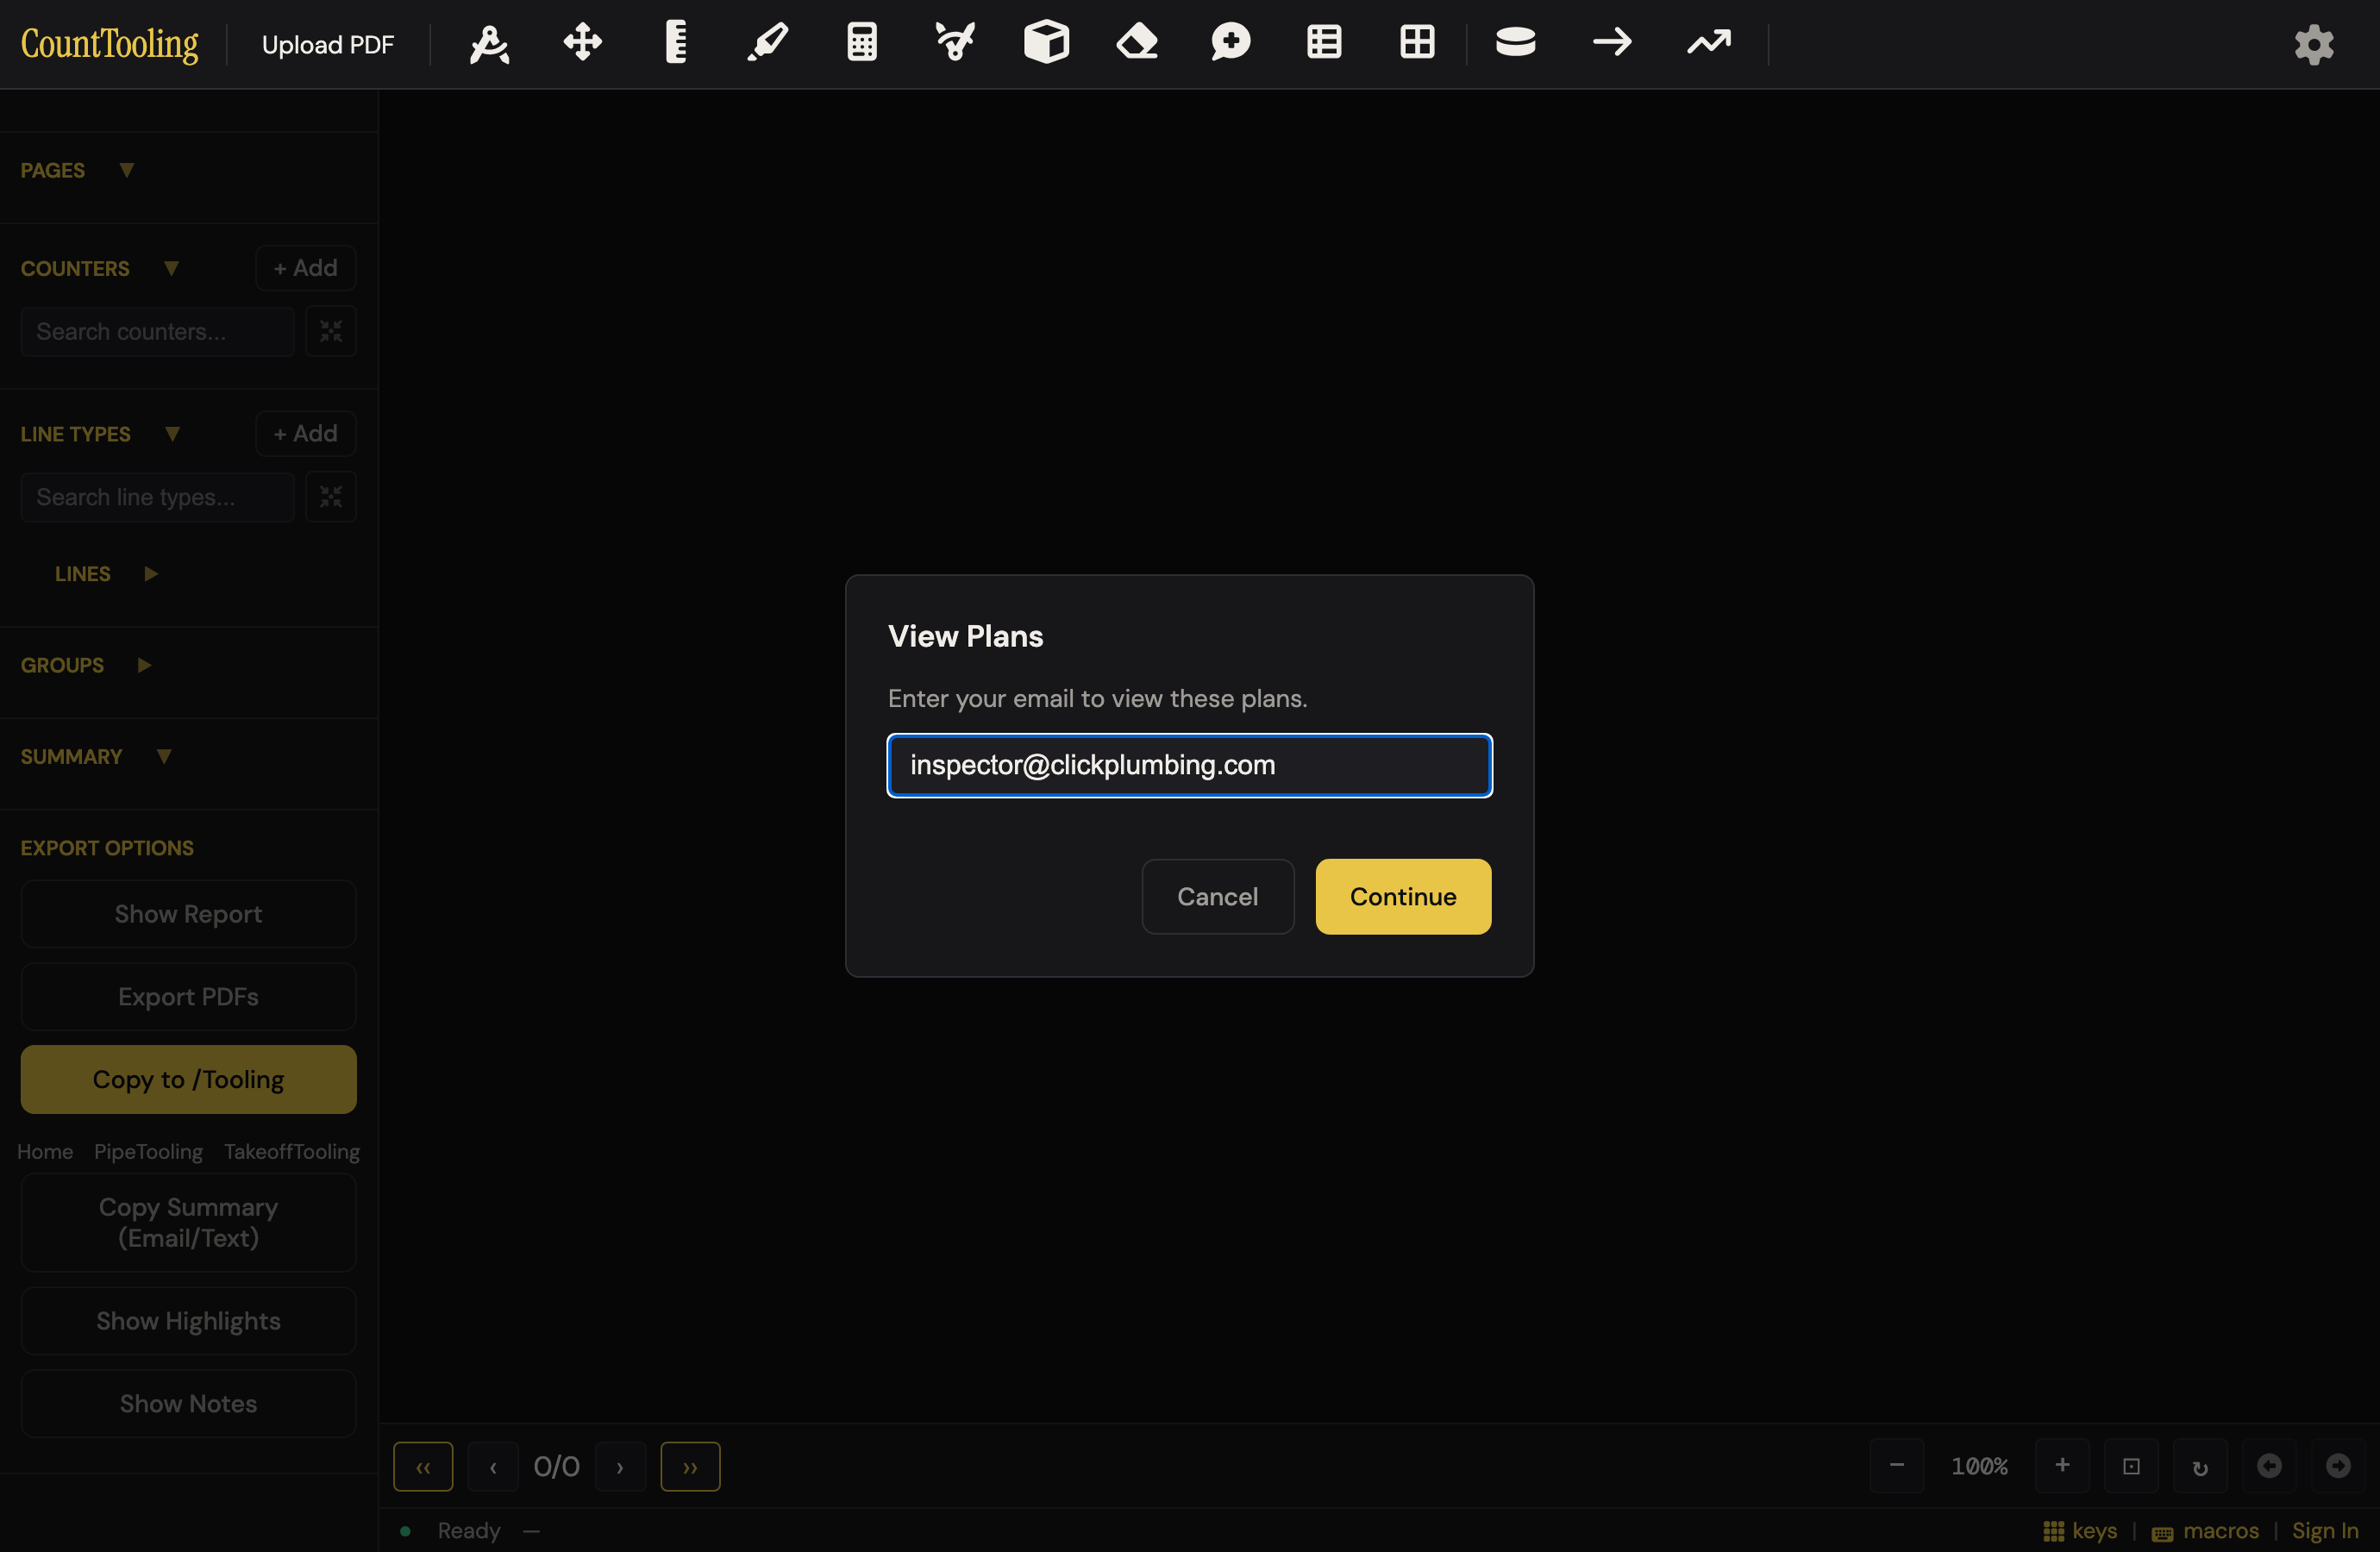Click Upload PDF in the toolbar
This screenshot has width=2380, height=1552.
(328, 45)
